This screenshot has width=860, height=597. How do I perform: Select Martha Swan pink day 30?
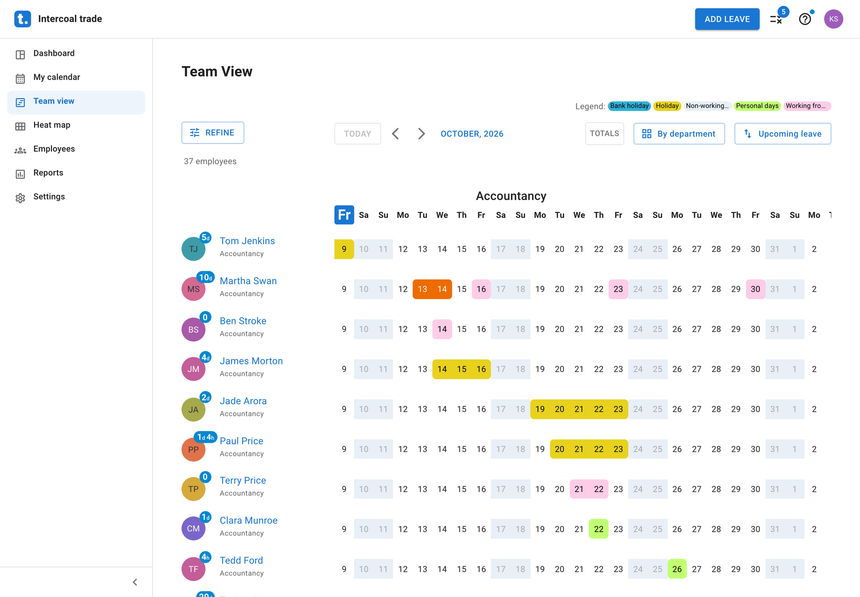tap(756, 289)
